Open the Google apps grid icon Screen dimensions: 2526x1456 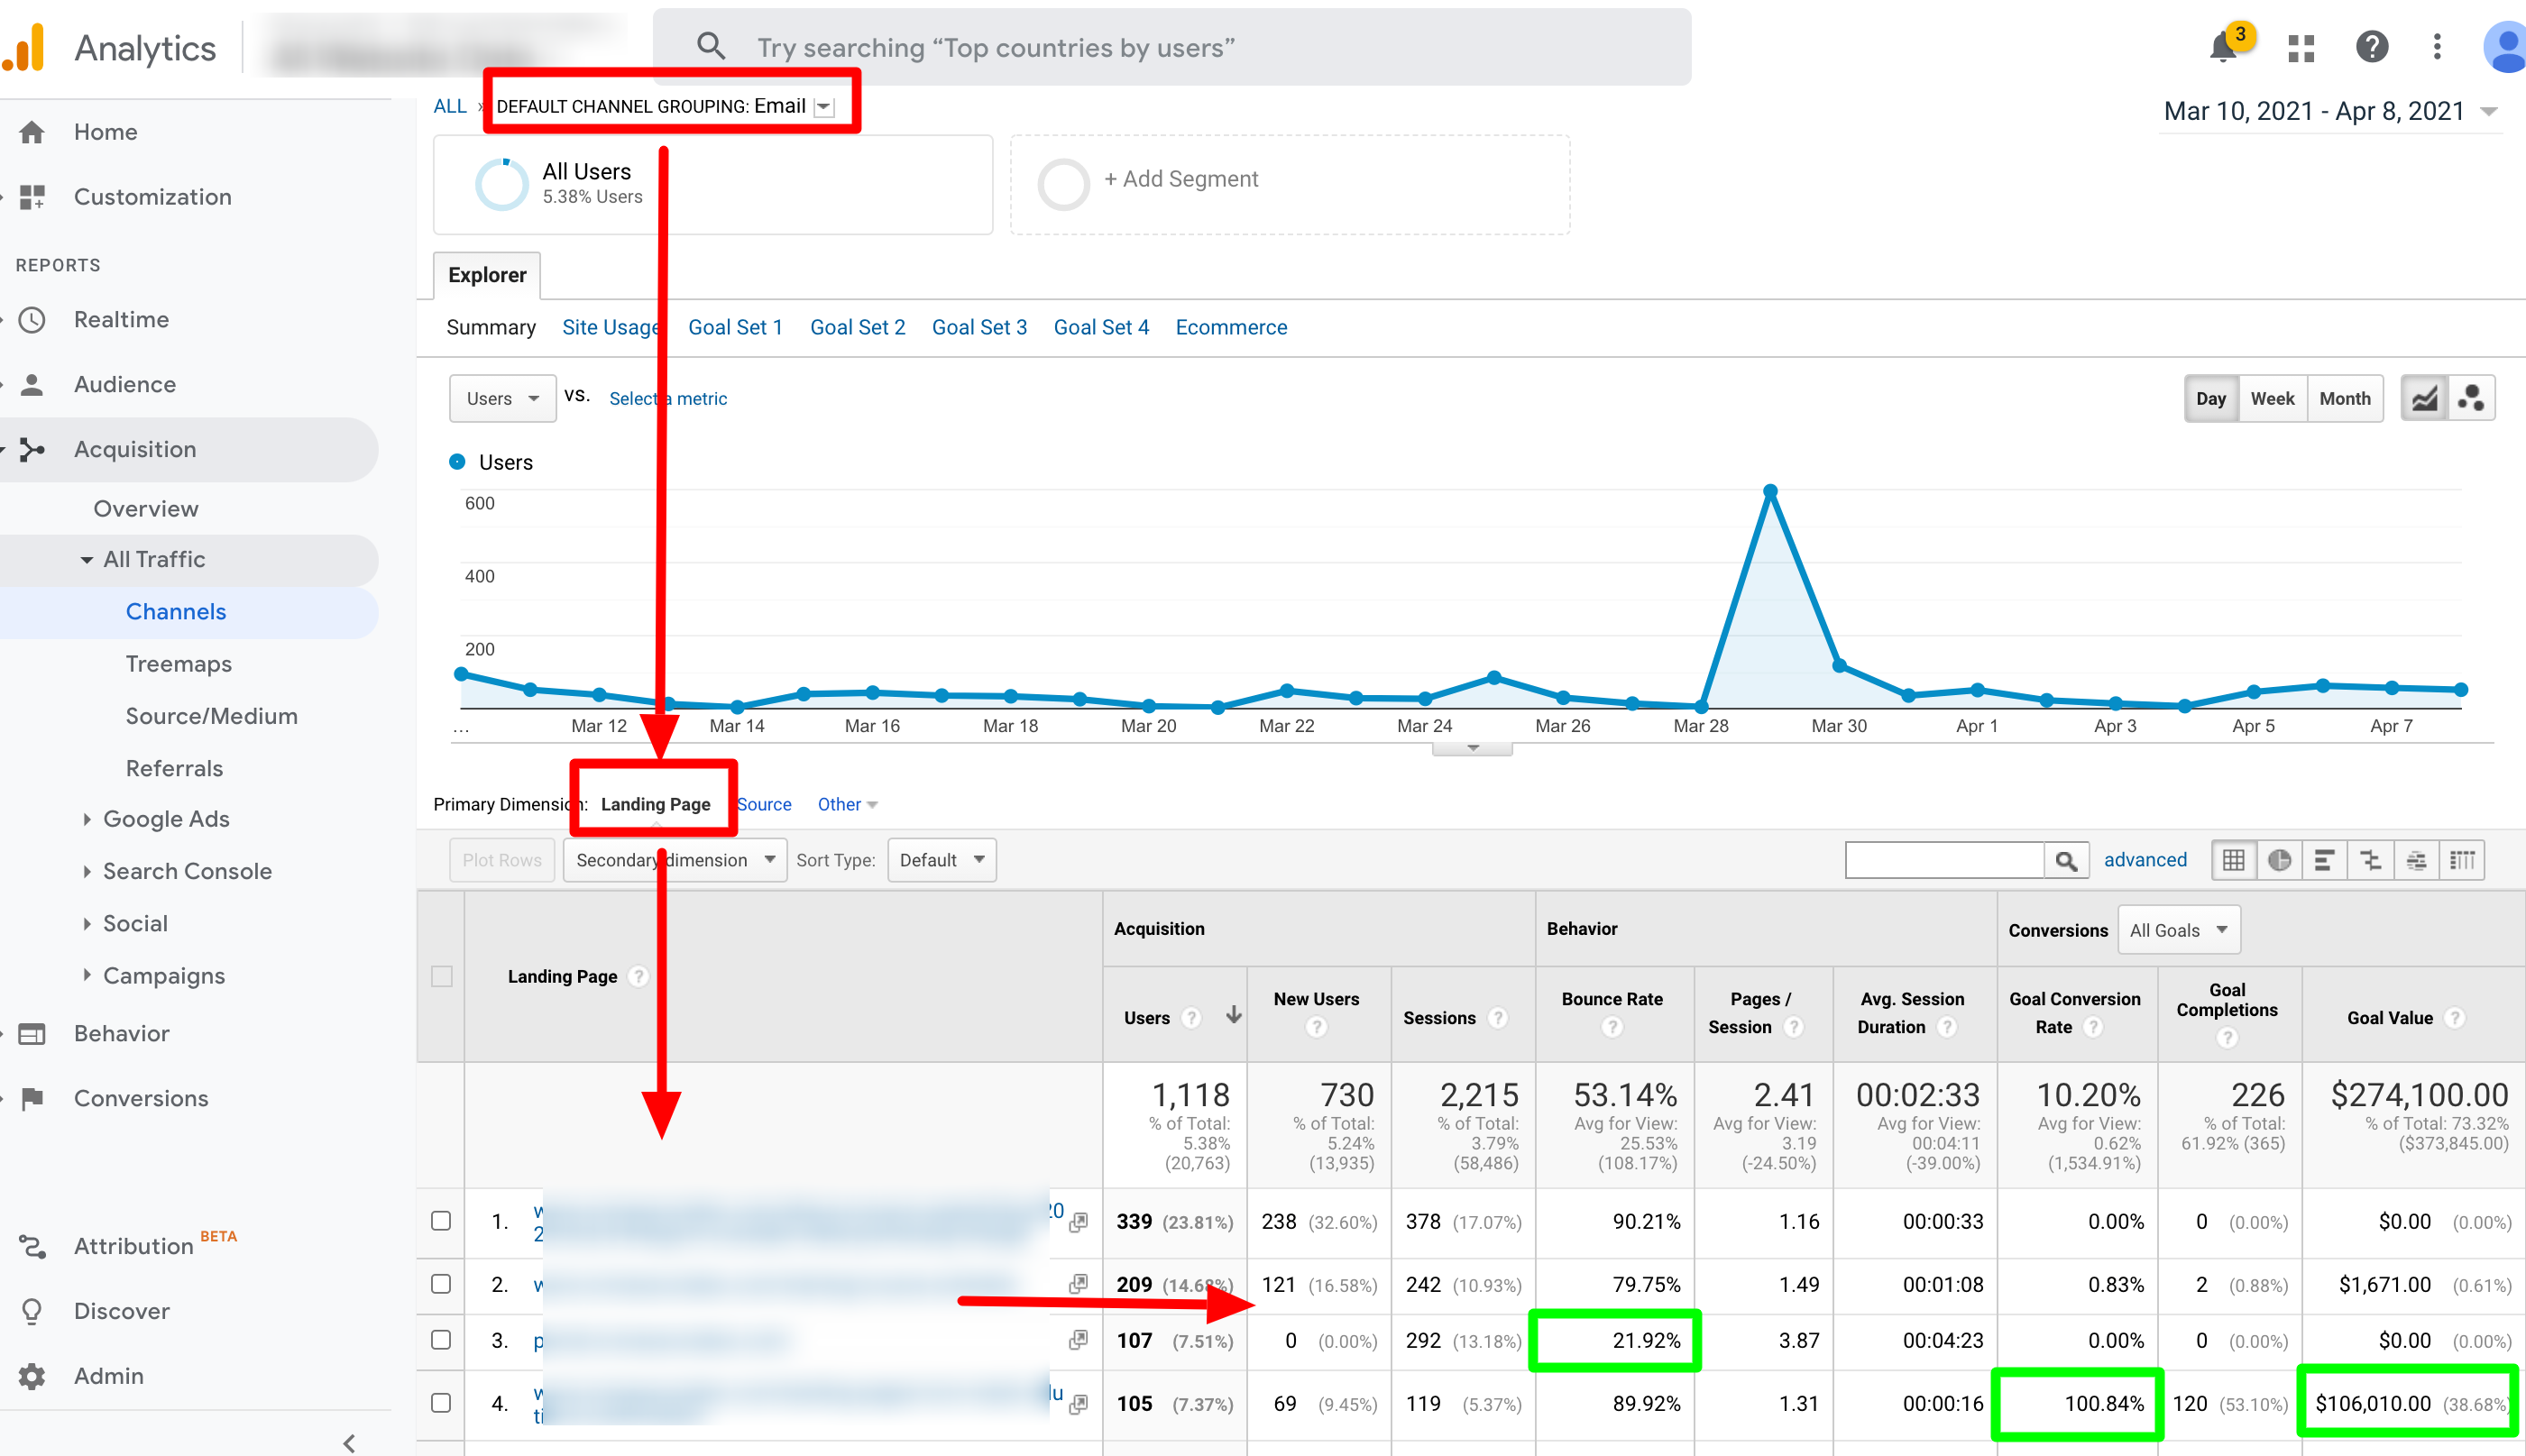pyautogui.click(x=2301, y=47)
